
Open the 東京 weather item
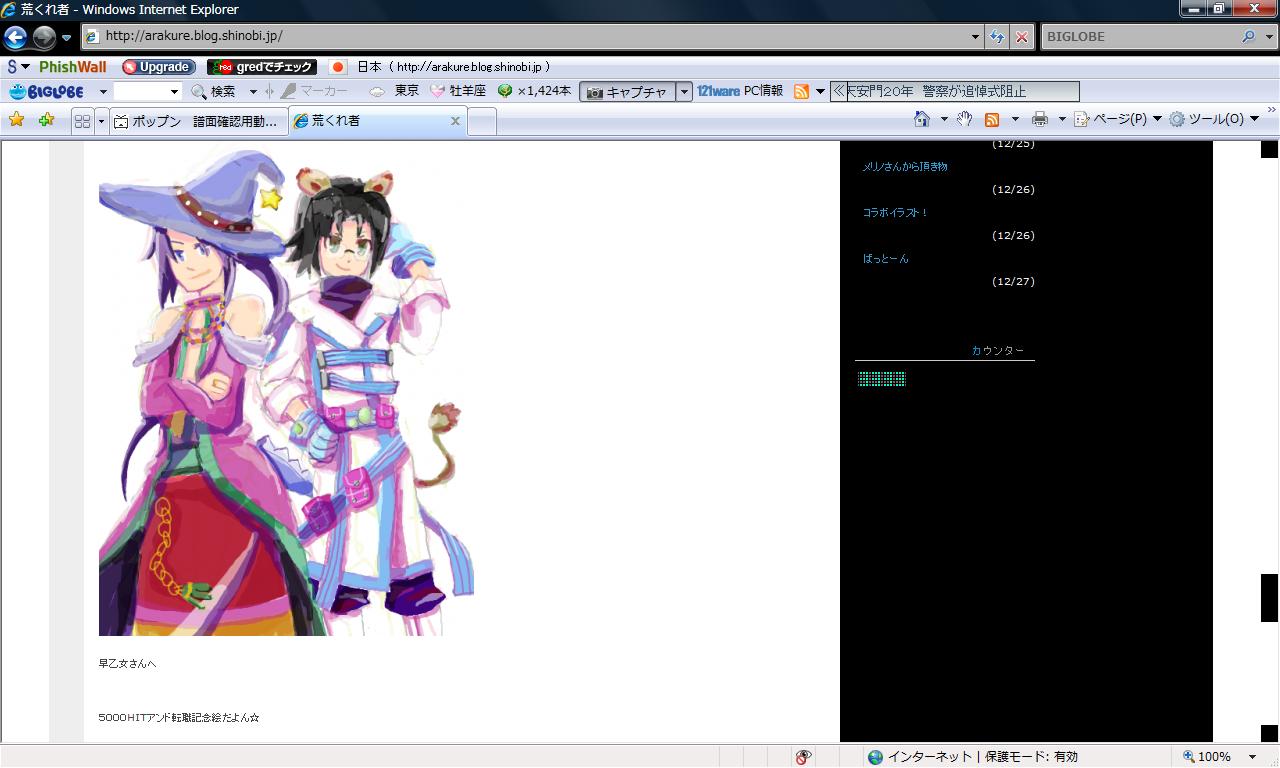point(394,91)
